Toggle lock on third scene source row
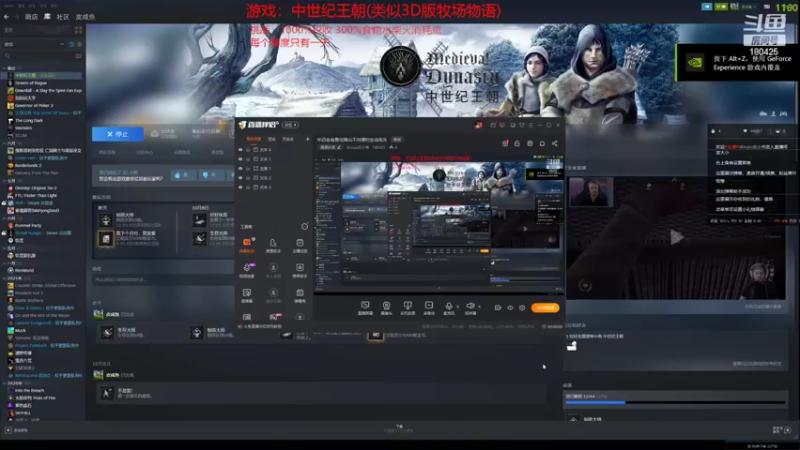Screen dimensions: 800x450 248,168
